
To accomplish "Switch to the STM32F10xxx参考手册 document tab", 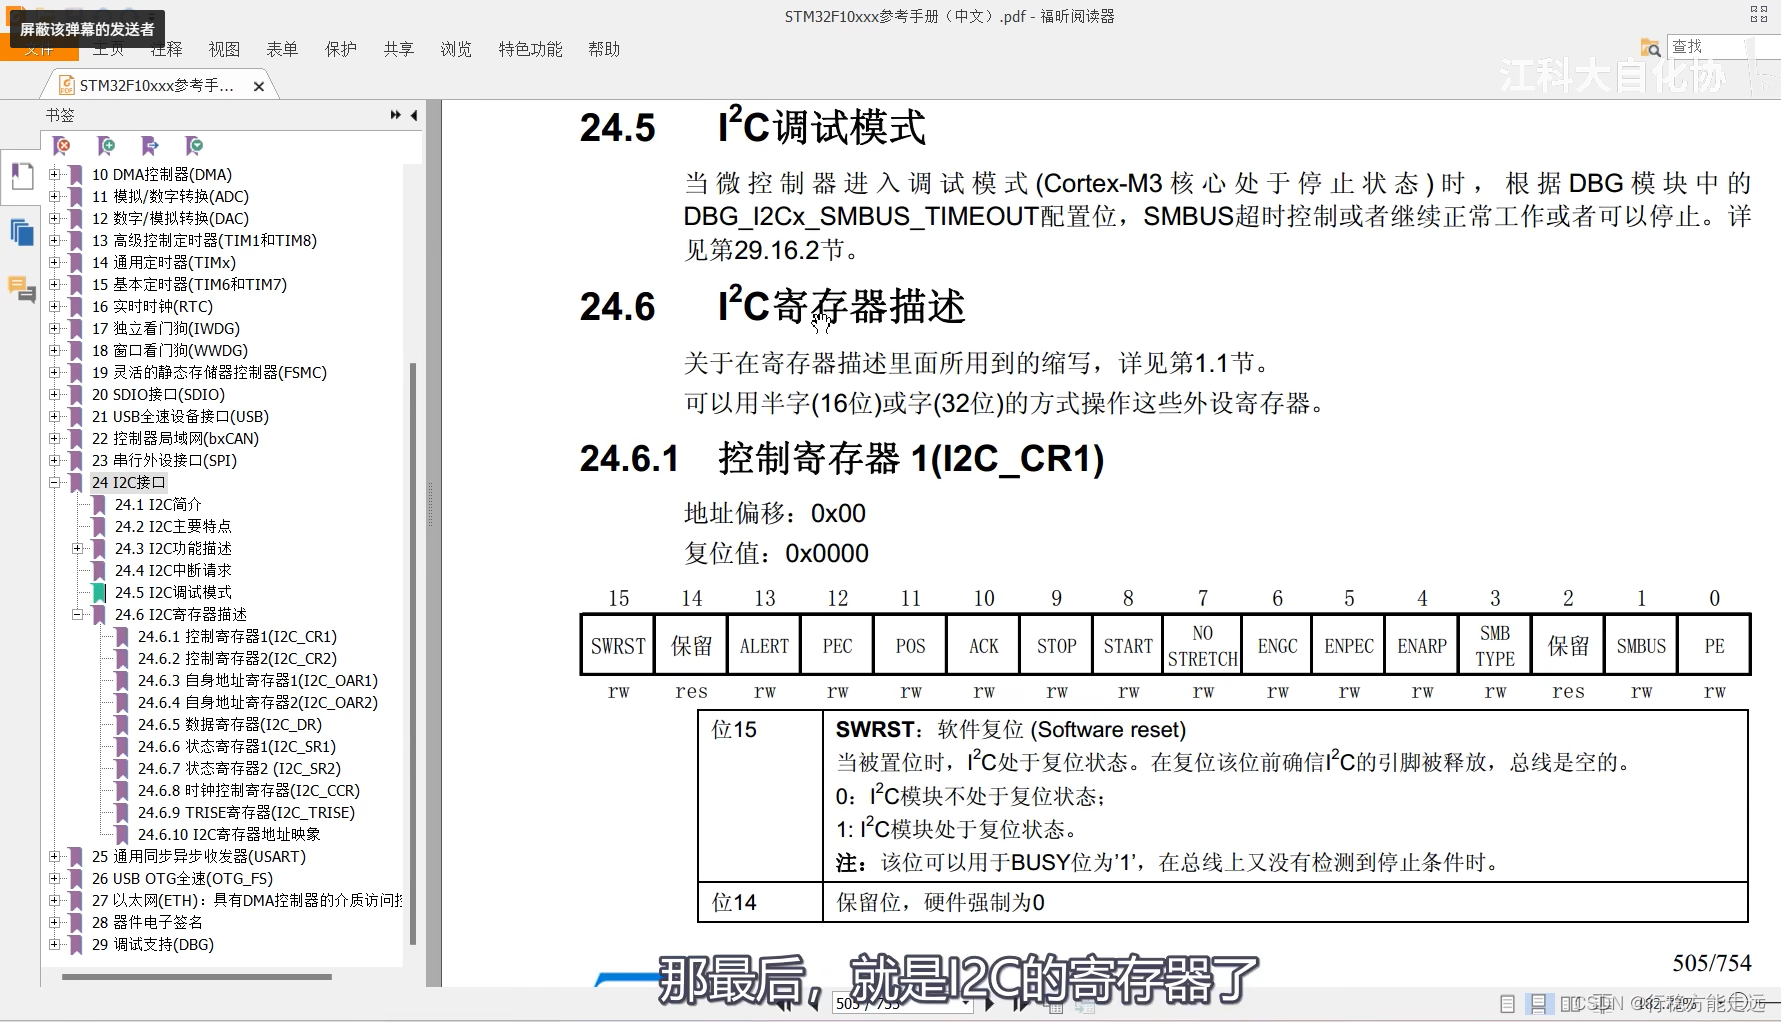I will [157, 86].
